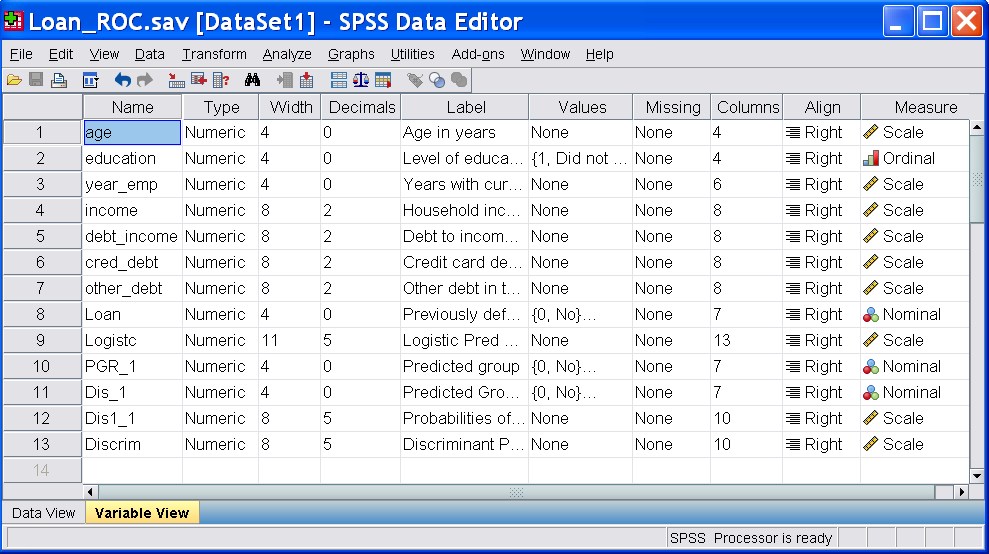This screenshot has height=554, width=989.
Task: Click the Measure column header
Action: point(925,107)
